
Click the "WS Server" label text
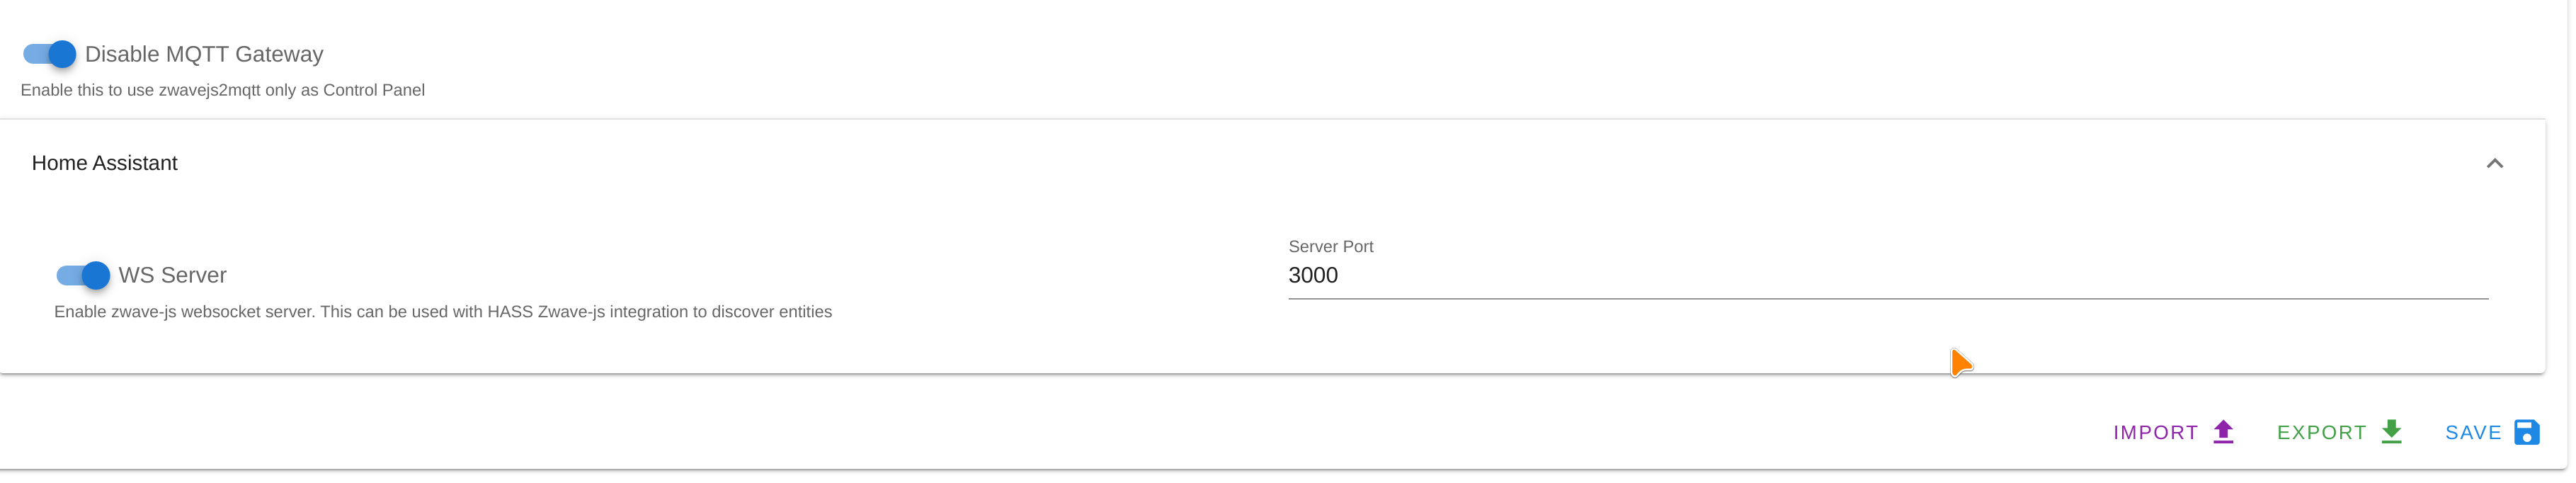coord(173,275)
